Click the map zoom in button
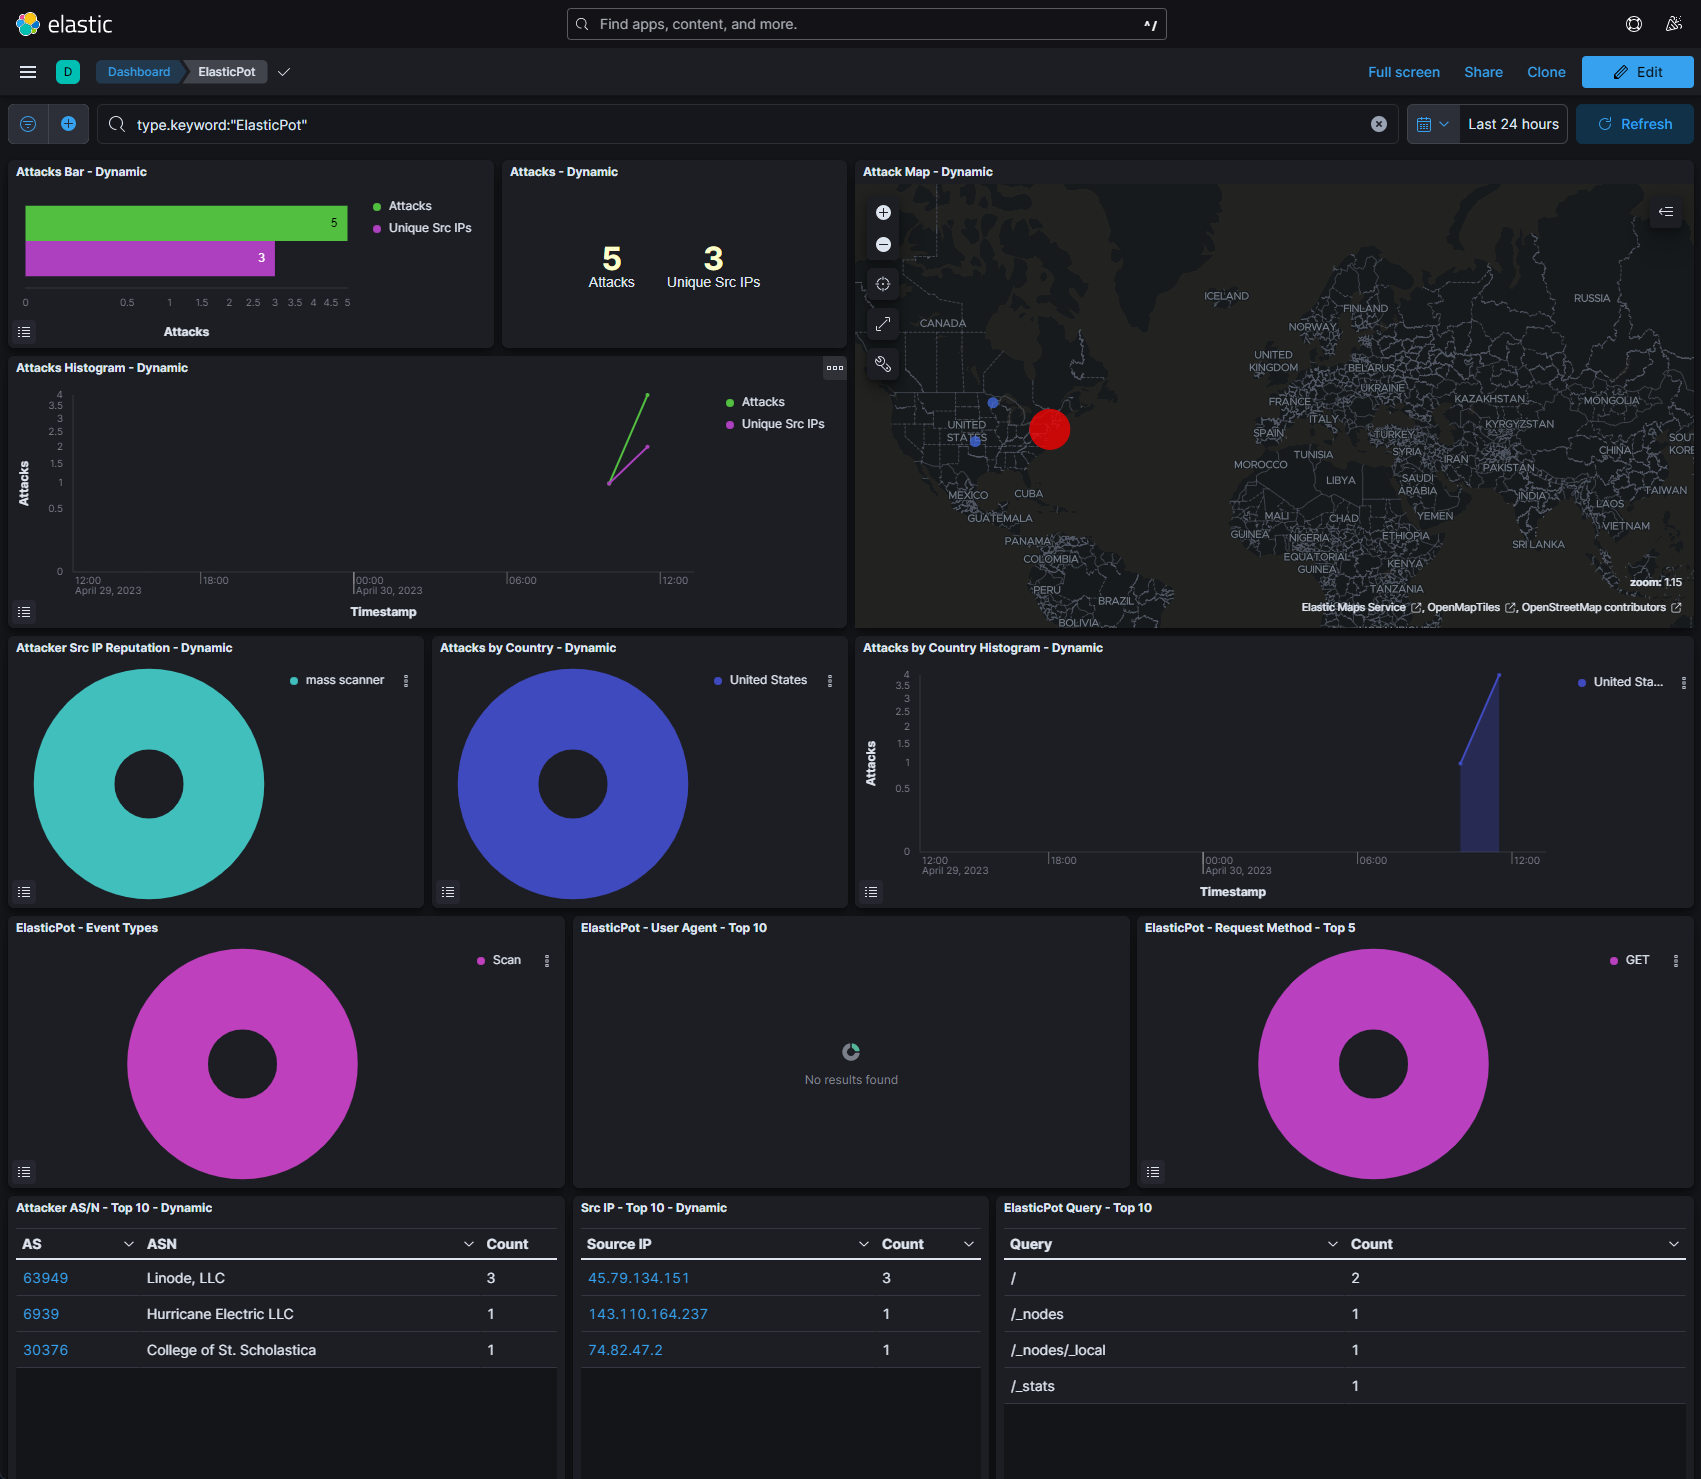Viewport: 1701px width, 1479px height. point(883,212)
